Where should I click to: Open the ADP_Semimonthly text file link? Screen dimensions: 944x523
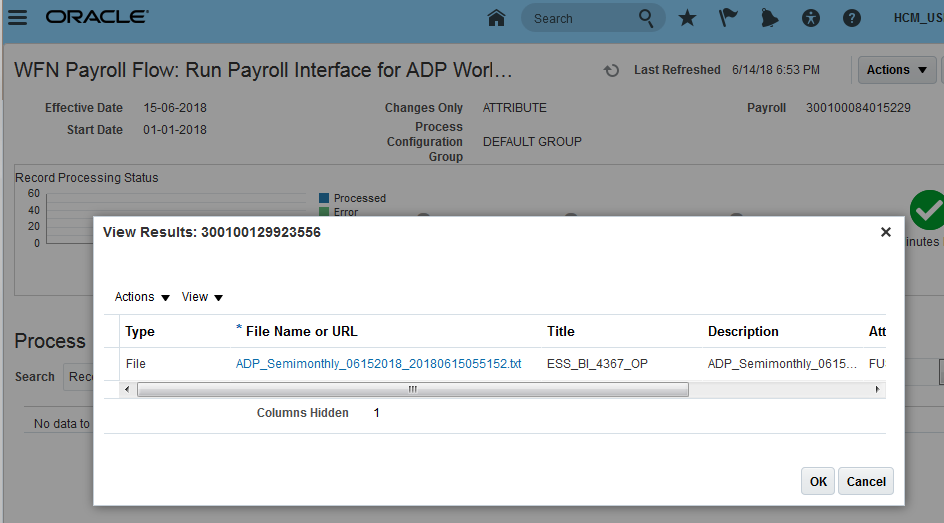tap(378, 364)
